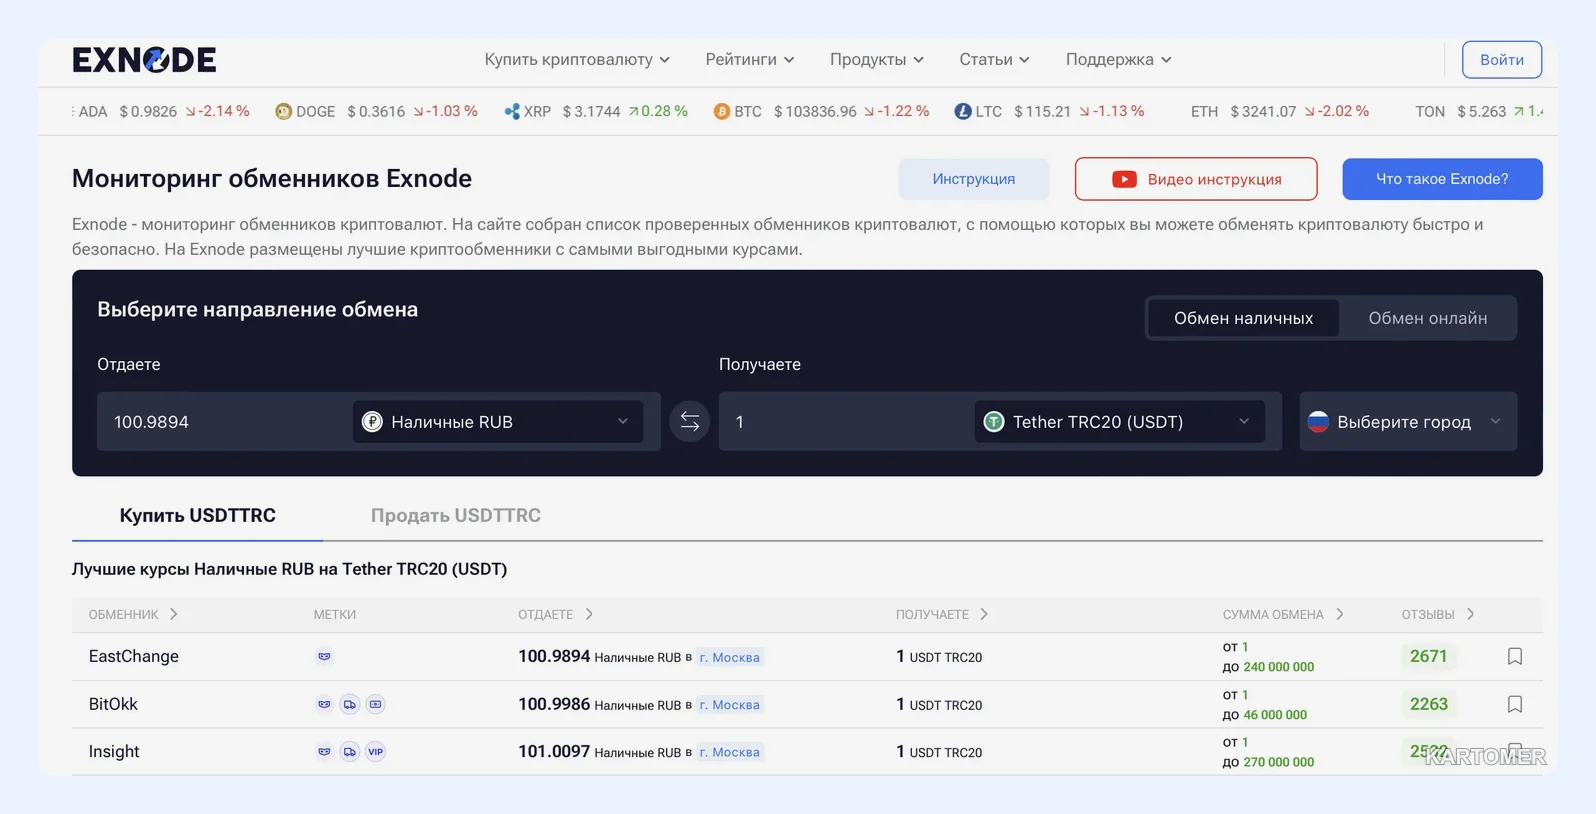Click the BTC coin icon in ticker
The image size is (1596, 814).
pyautogui.click(x=721, y=111)
